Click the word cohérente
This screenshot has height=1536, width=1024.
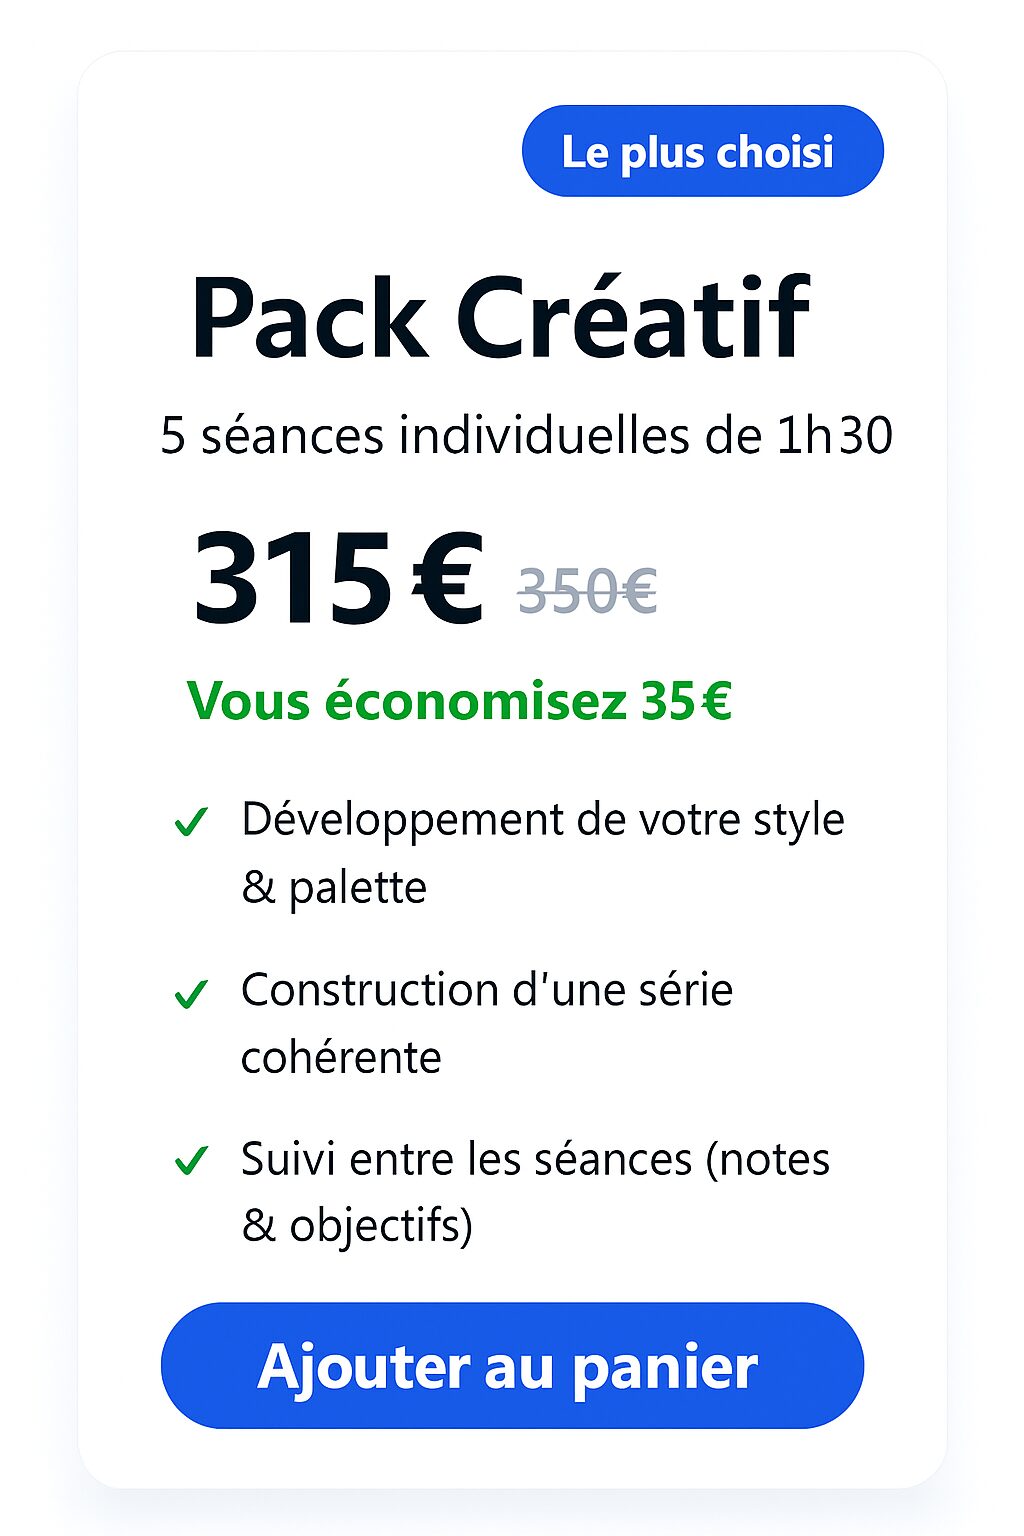[341, 1057]
